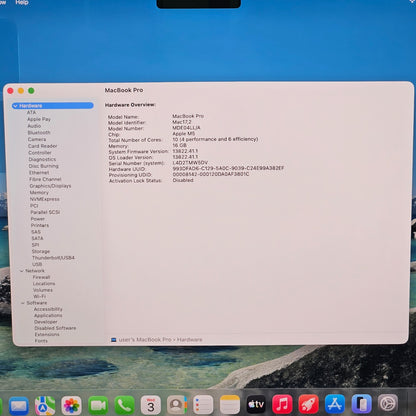Open the Music app icon

282,404
